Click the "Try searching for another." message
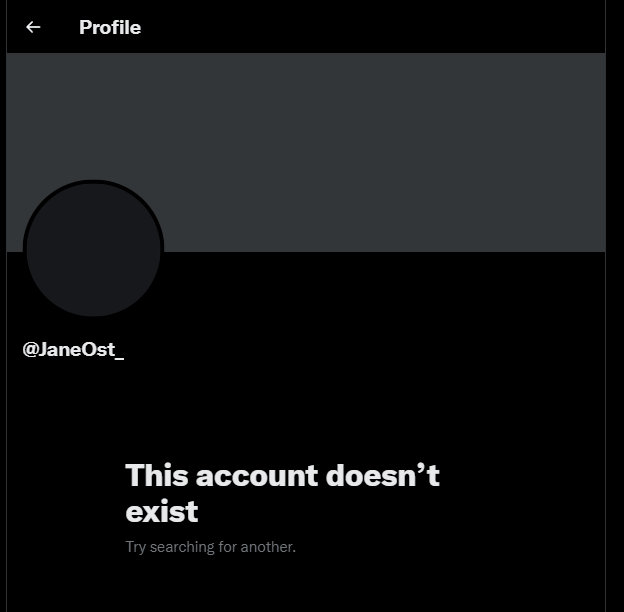Viewport: 624px width, 612px height. coord(211,547)
